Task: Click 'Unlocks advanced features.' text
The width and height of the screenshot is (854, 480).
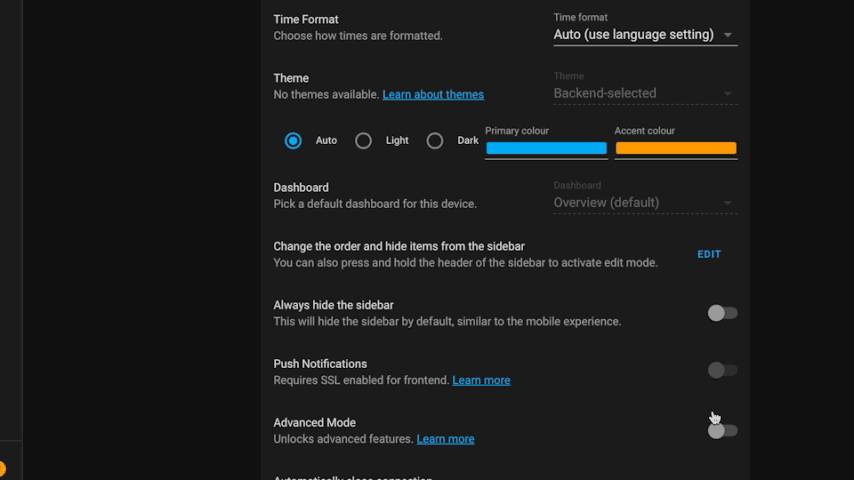Action: point(344,439)
